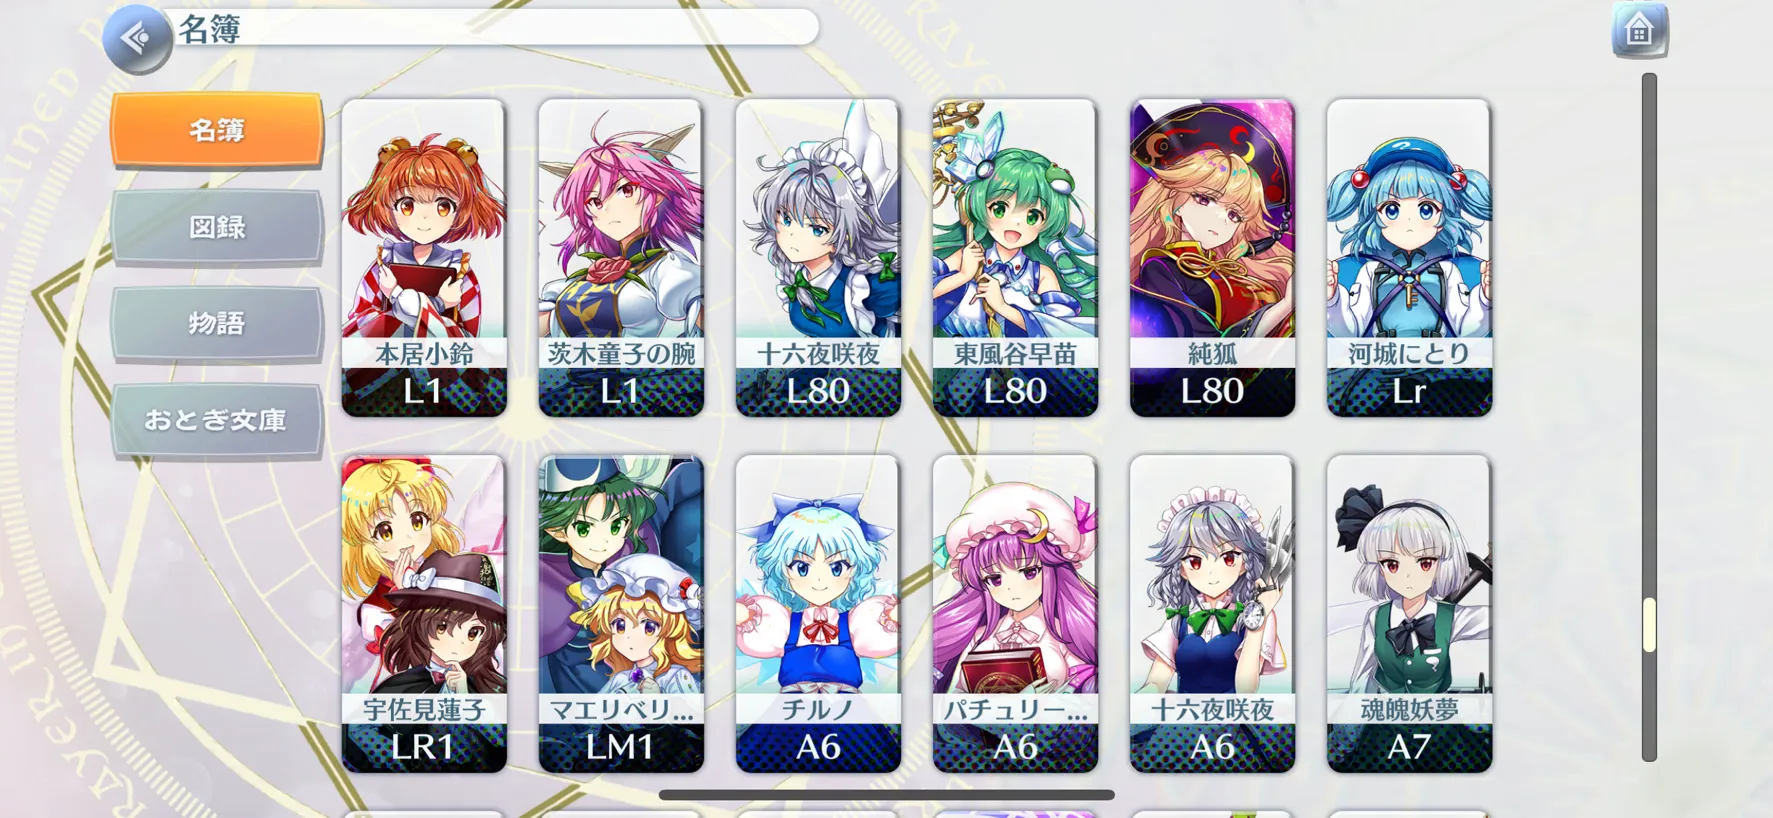View the 純狐 L80 character
The height and width of the screenshot is (818, 1773).
(1212, 257)
